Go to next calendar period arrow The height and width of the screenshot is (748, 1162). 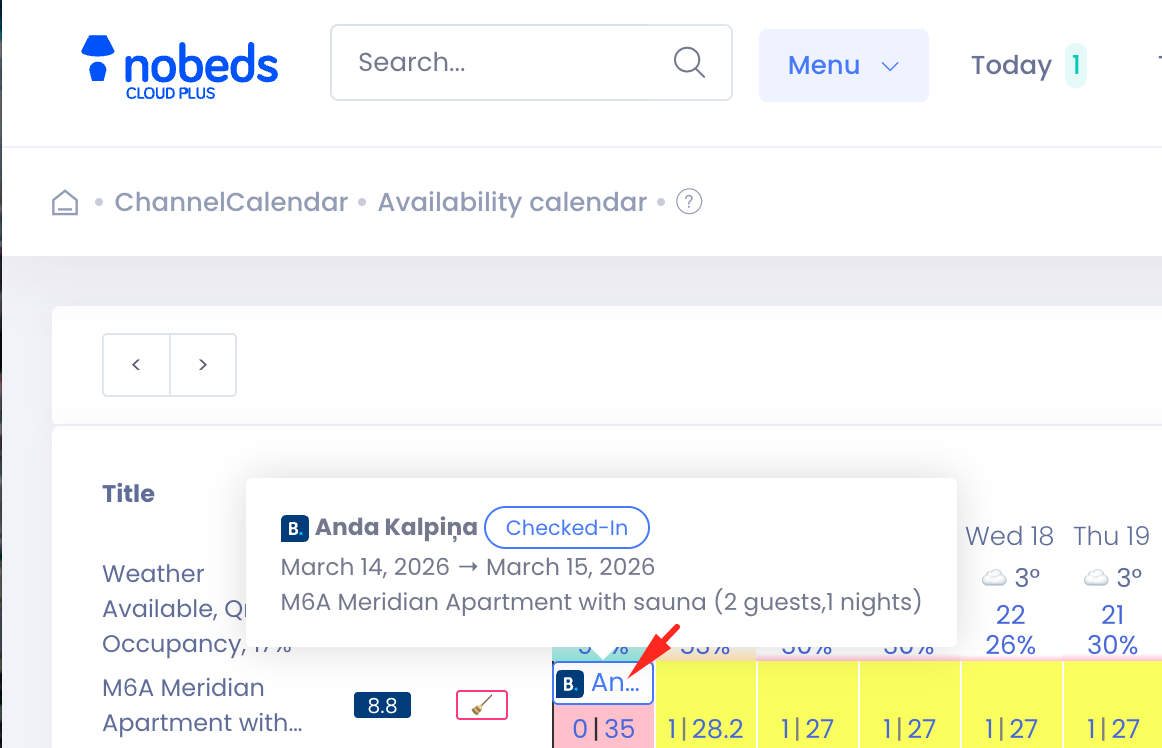(203, 365)
